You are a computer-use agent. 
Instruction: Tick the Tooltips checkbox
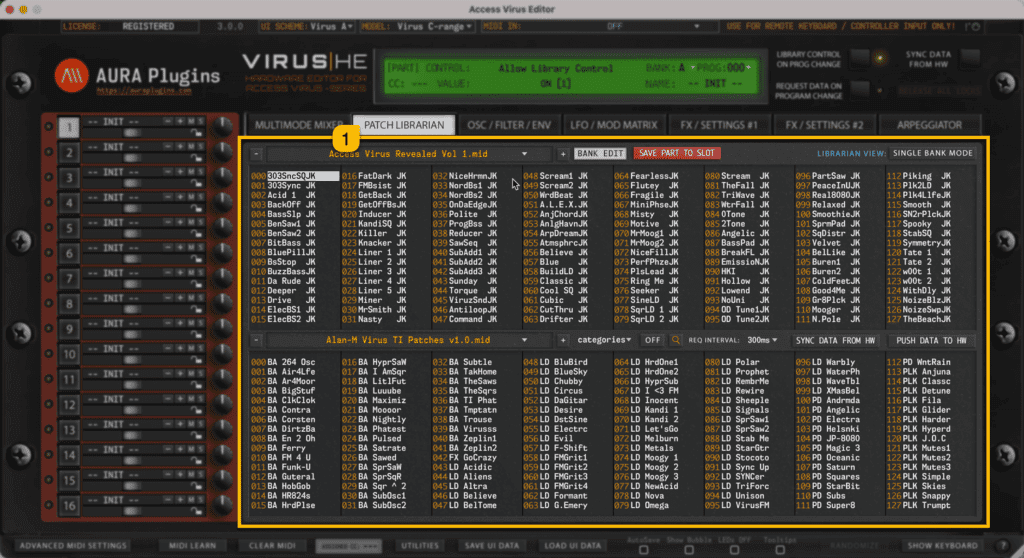(779, 550)
